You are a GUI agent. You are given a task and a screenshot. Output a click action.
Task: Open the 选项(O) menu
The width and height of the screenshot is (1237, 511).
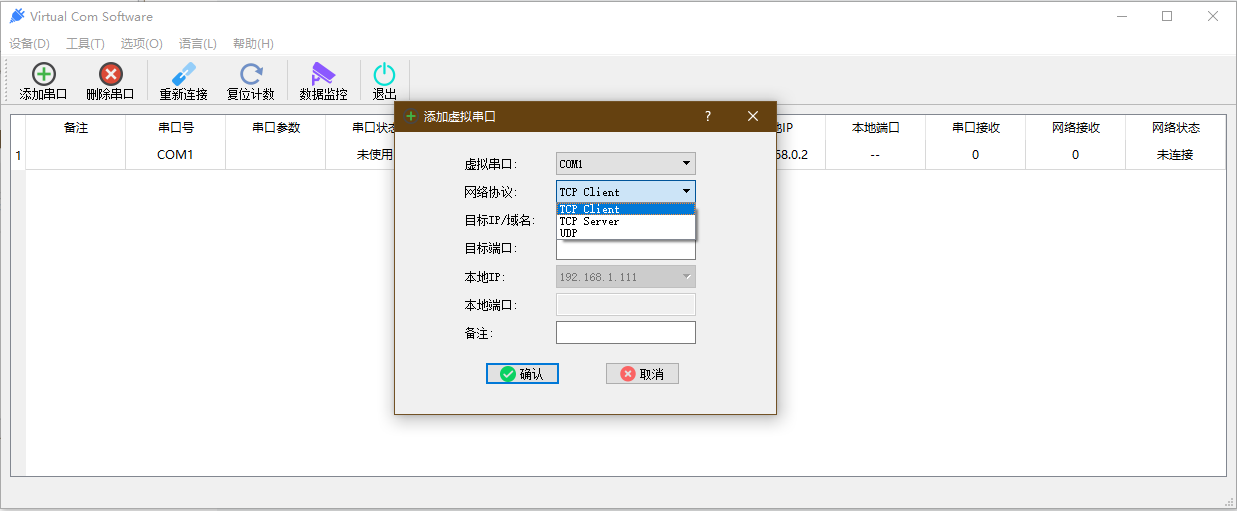[x=141, y=44]
